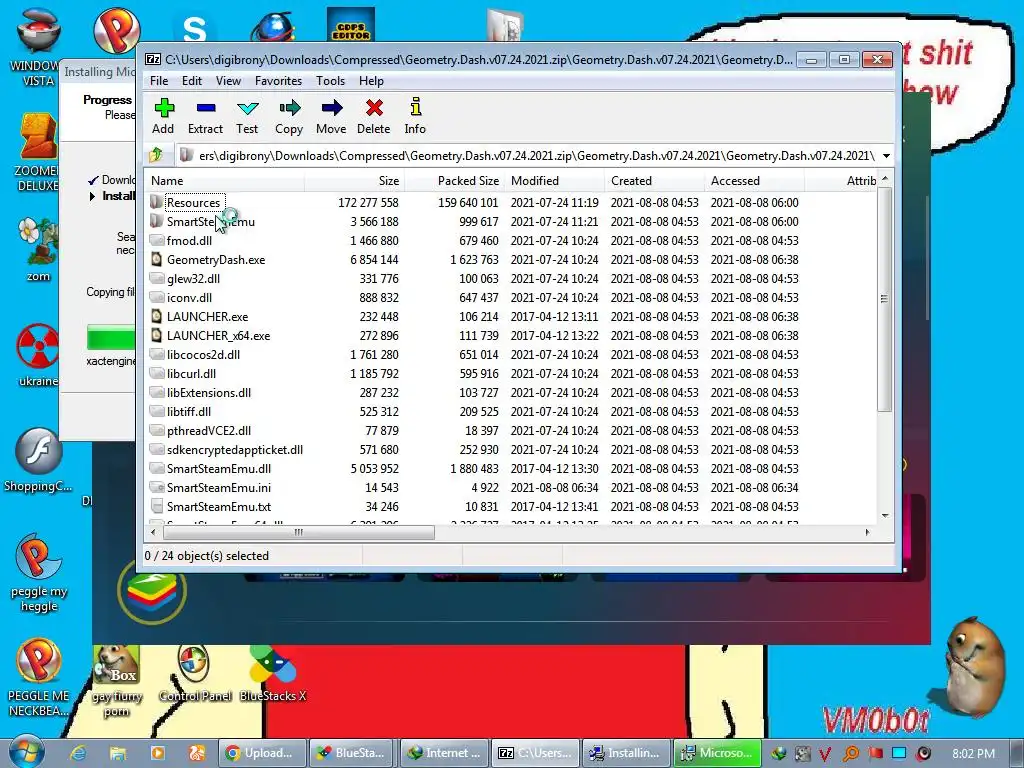Image resolution: width=1024 pixels, height=768 pixels.
Task: Sort by the Size column header
Action: (x=355, y=181)
